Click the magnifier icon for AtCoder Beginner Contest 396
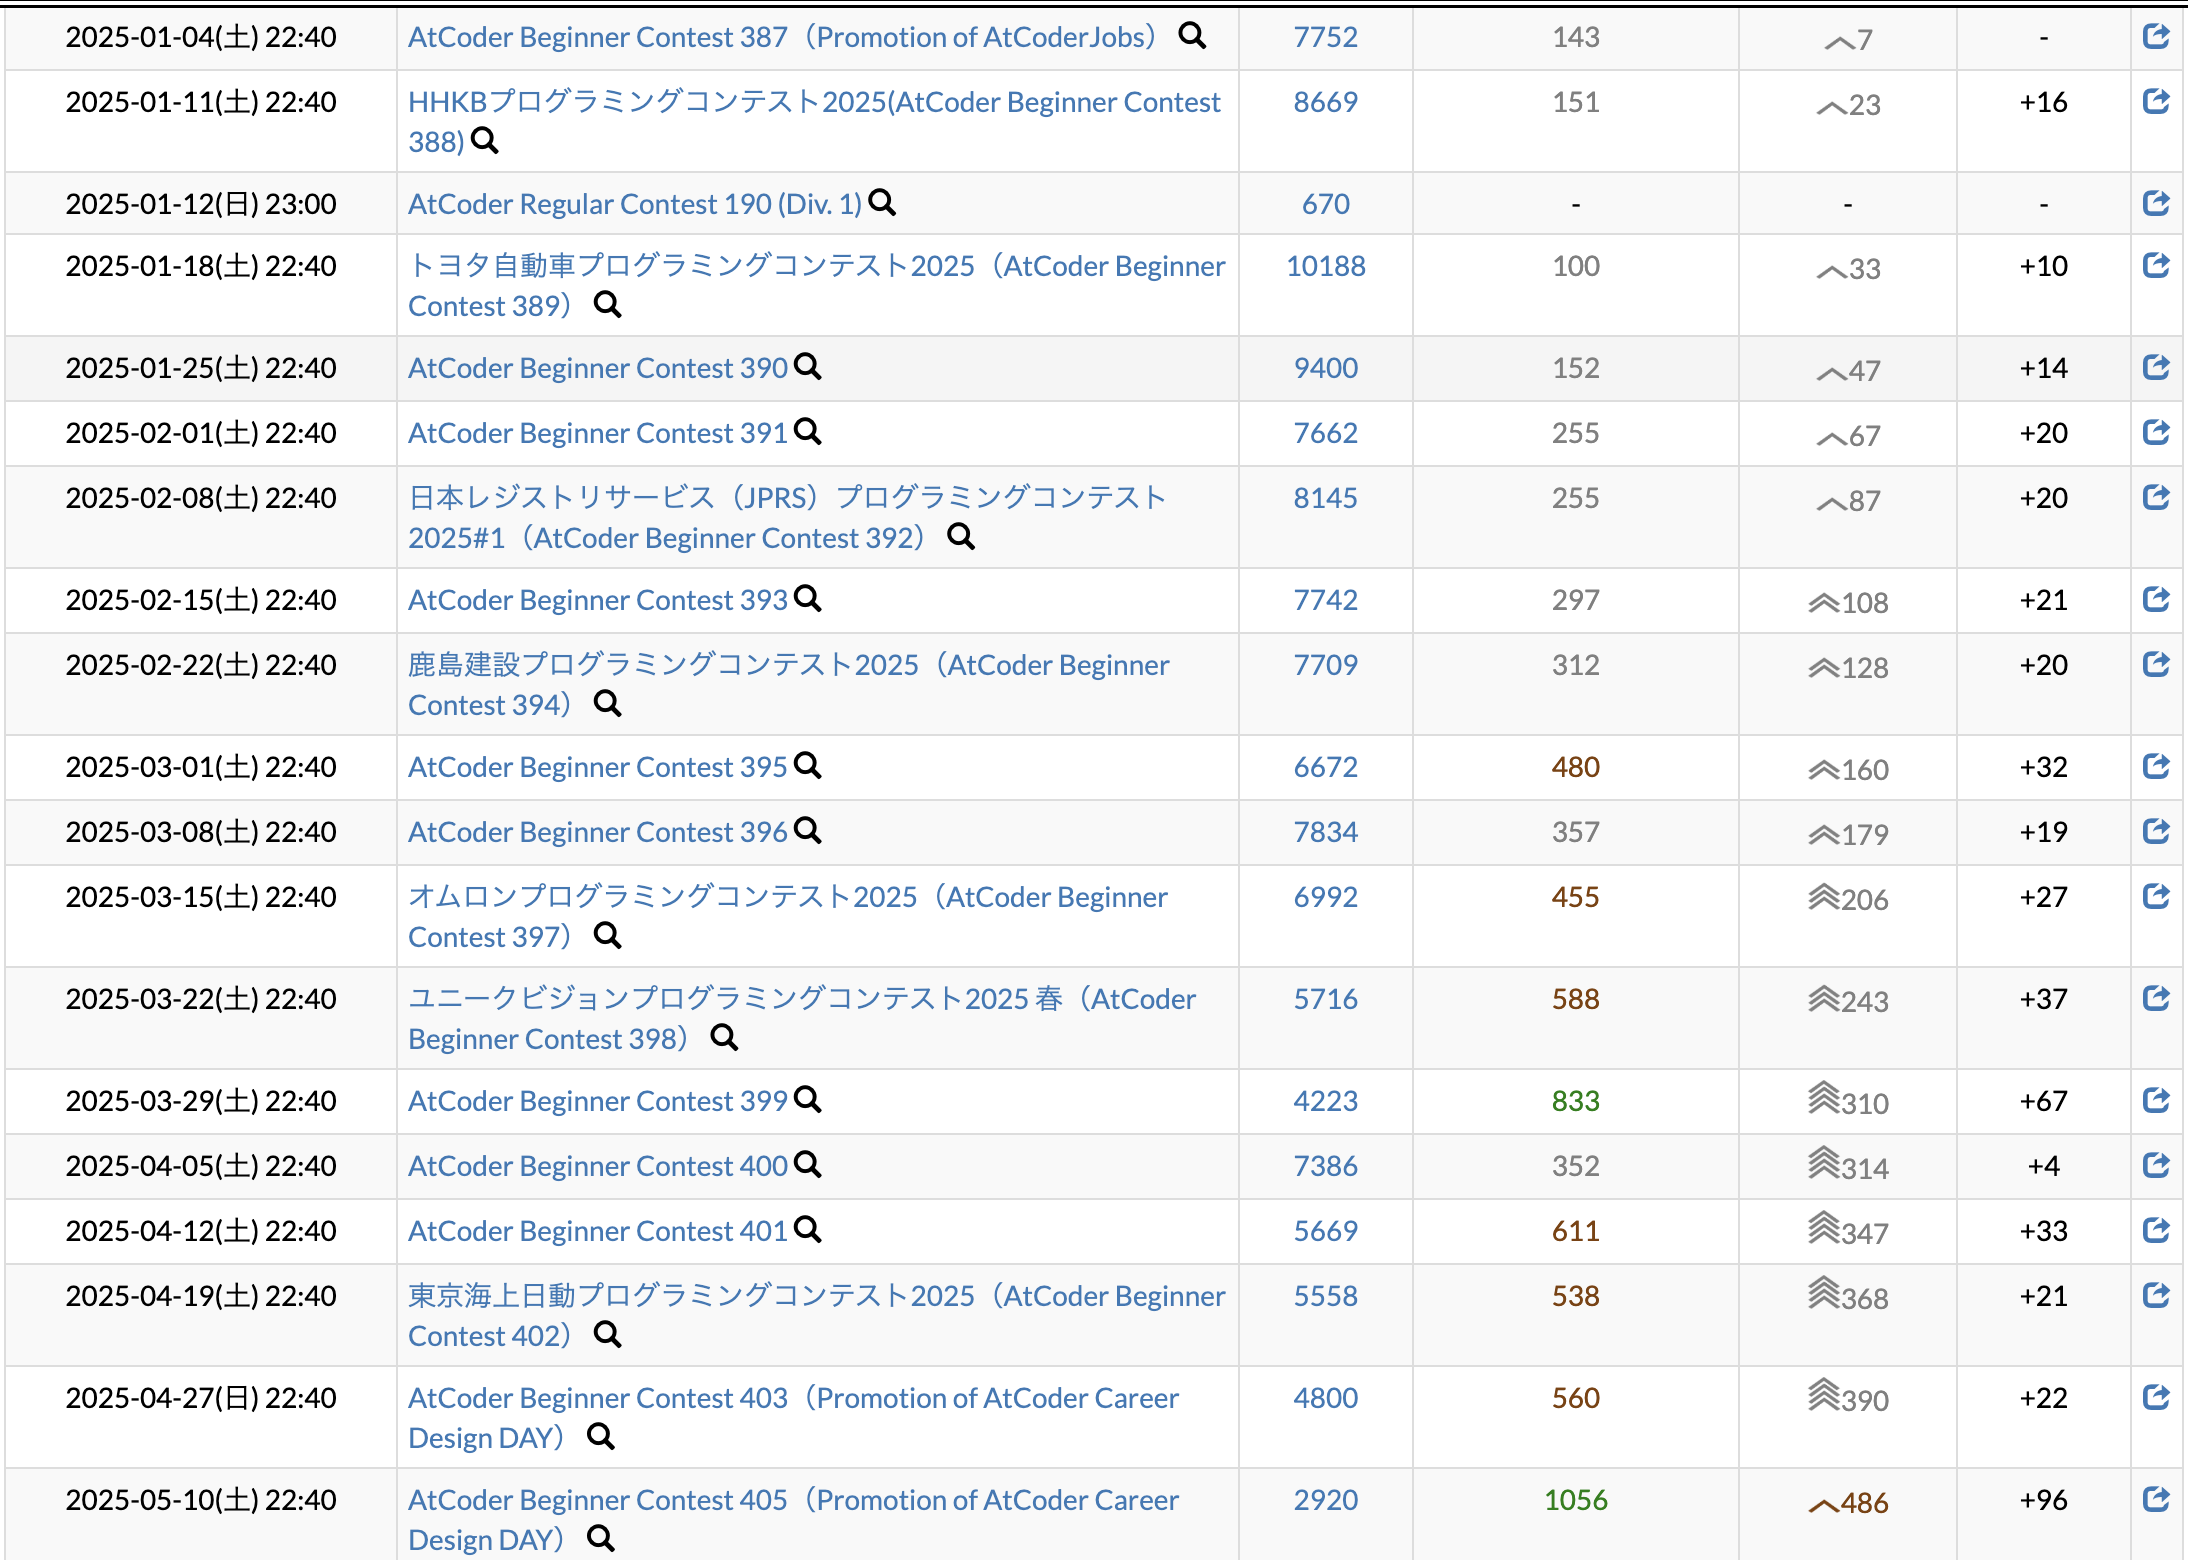 coord(808,832)
